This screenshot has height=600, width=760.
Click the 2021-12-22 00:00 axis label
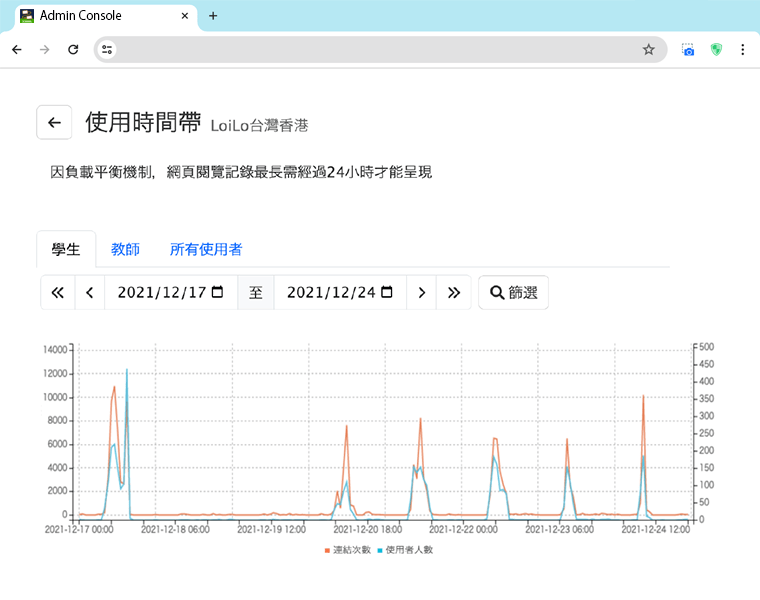[463, 529]
